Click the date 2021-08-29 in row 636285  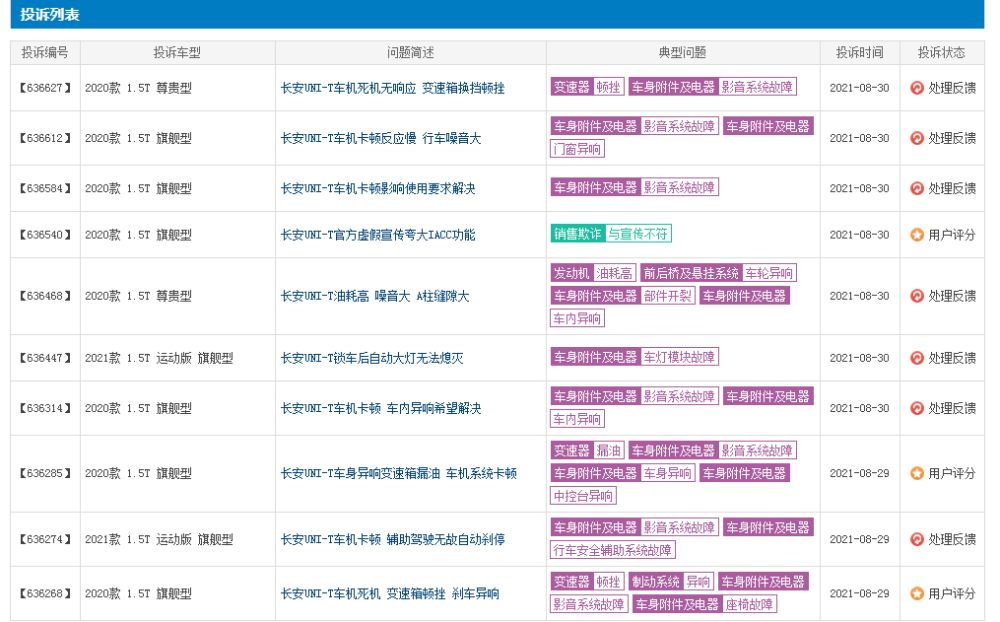[x=859, y=473]
